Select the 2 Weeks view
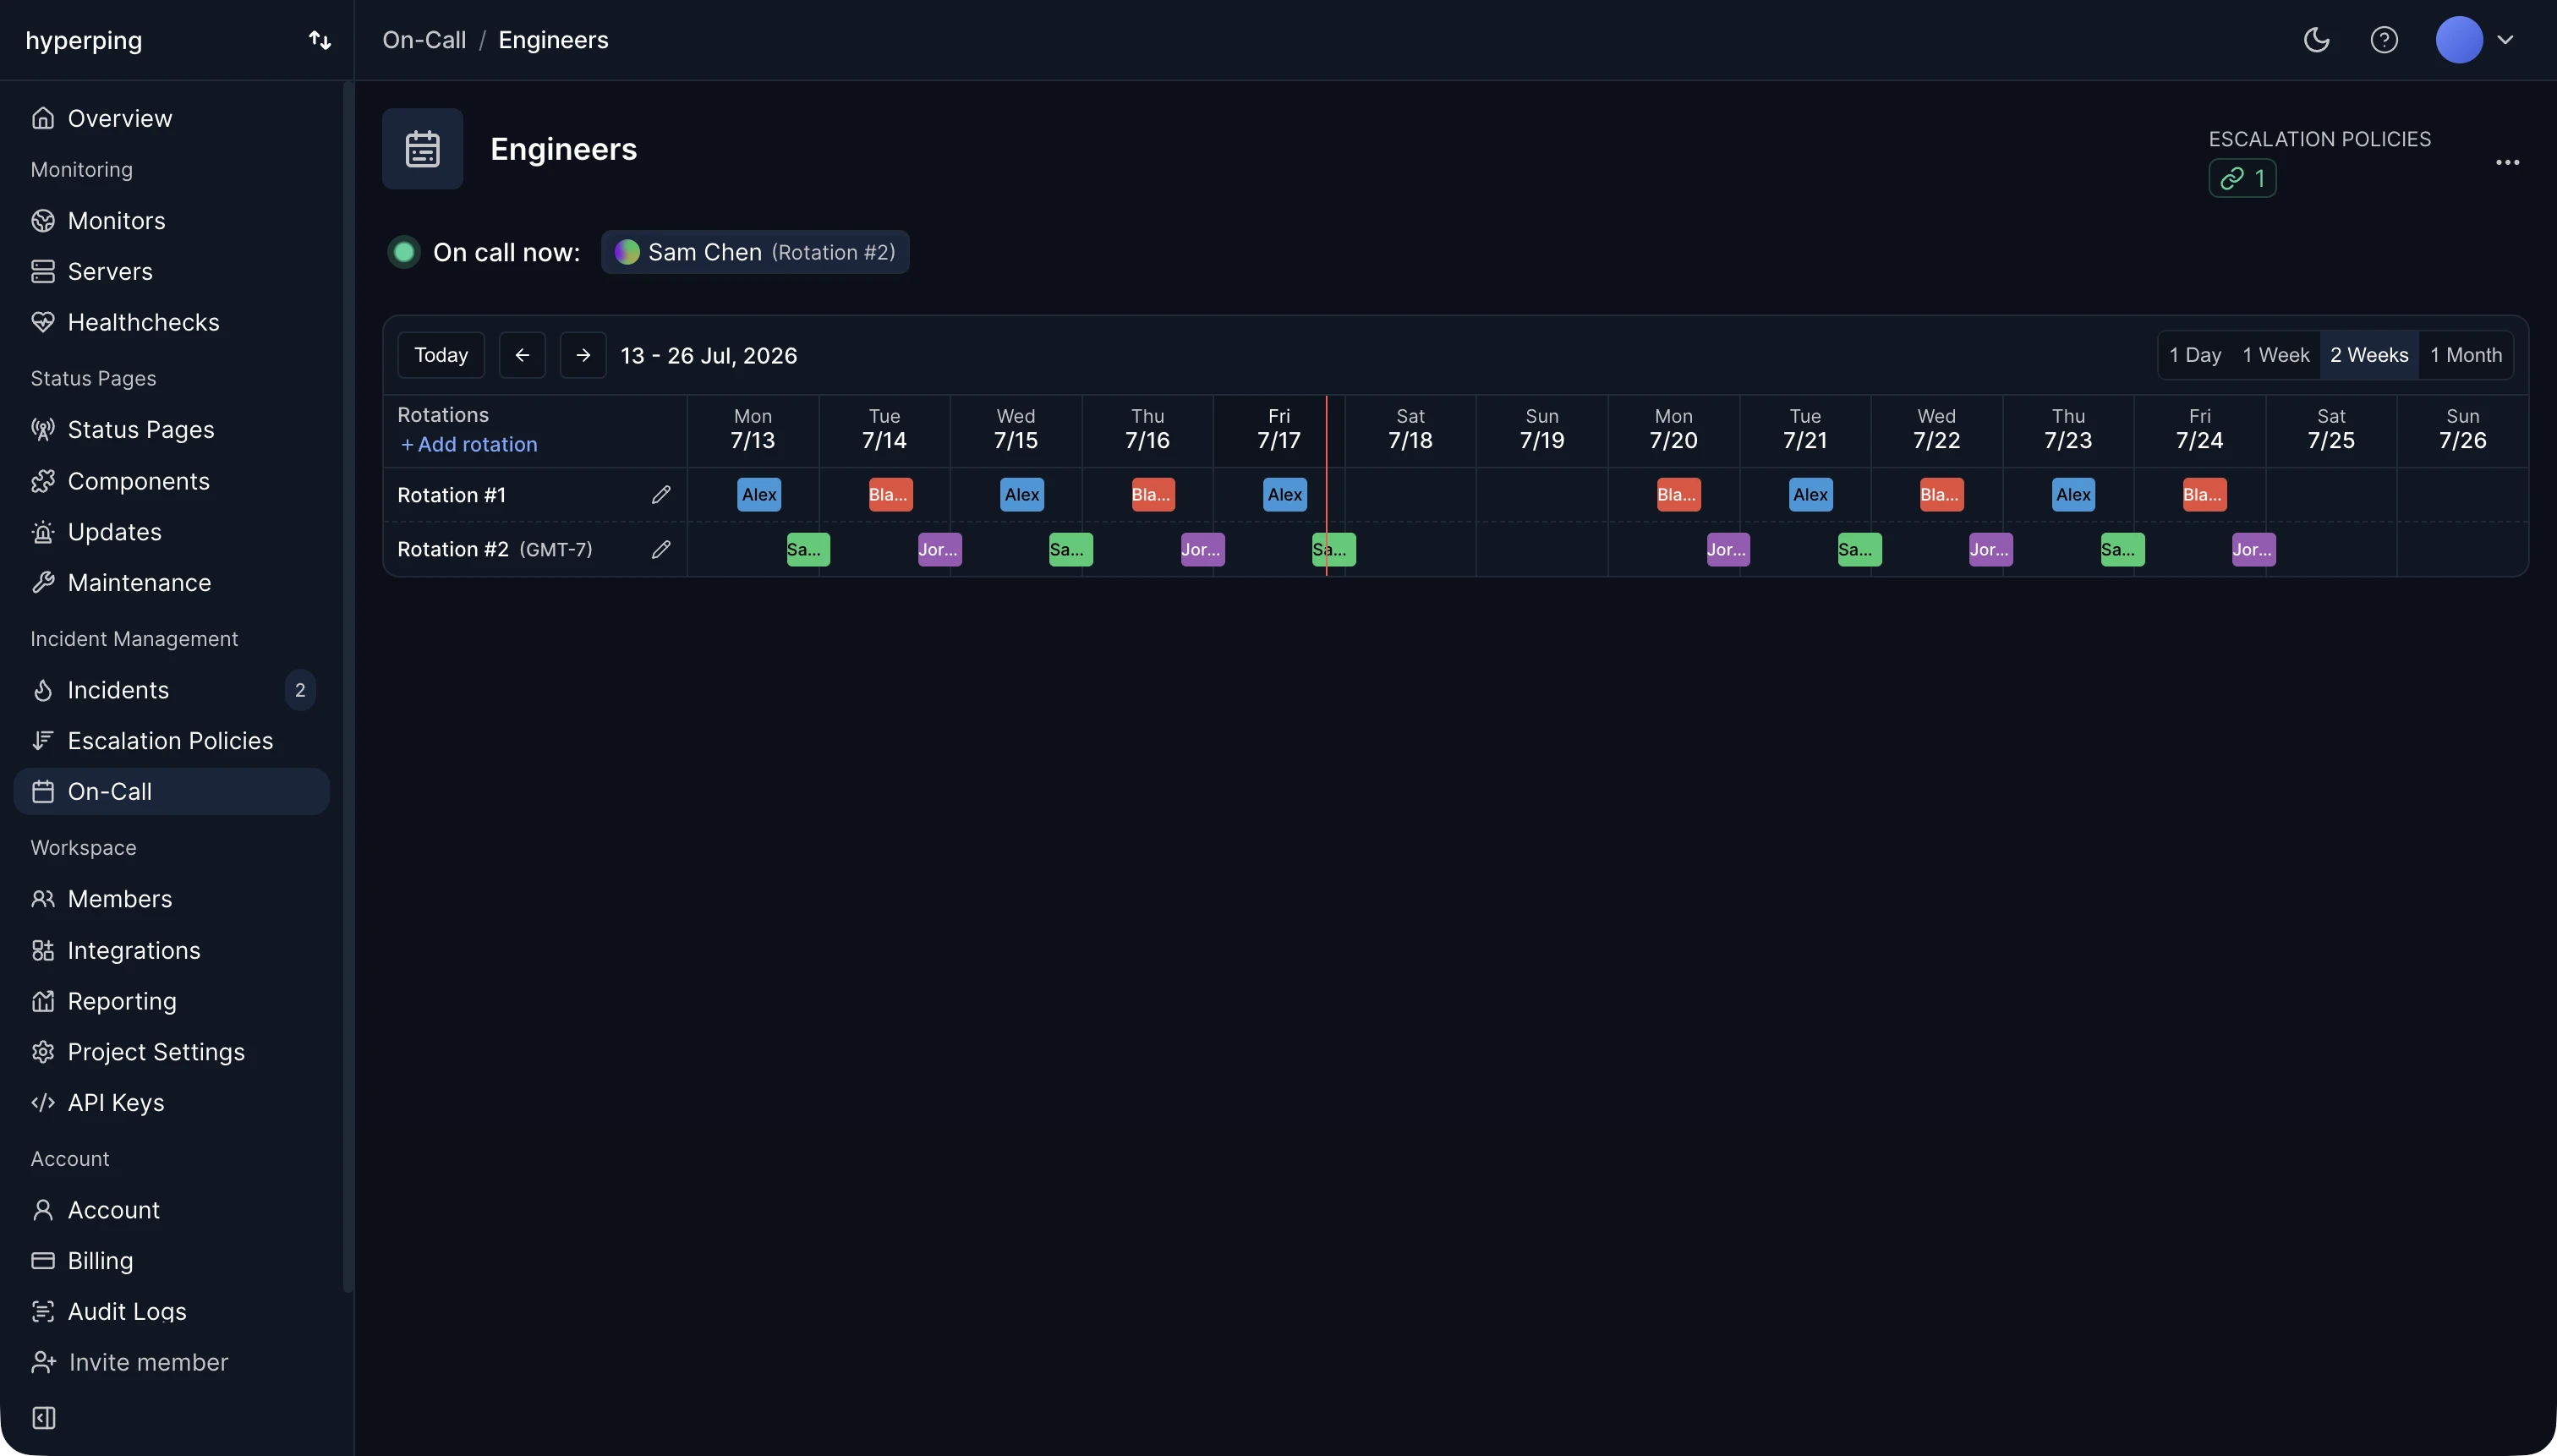 pos(2369,355)
